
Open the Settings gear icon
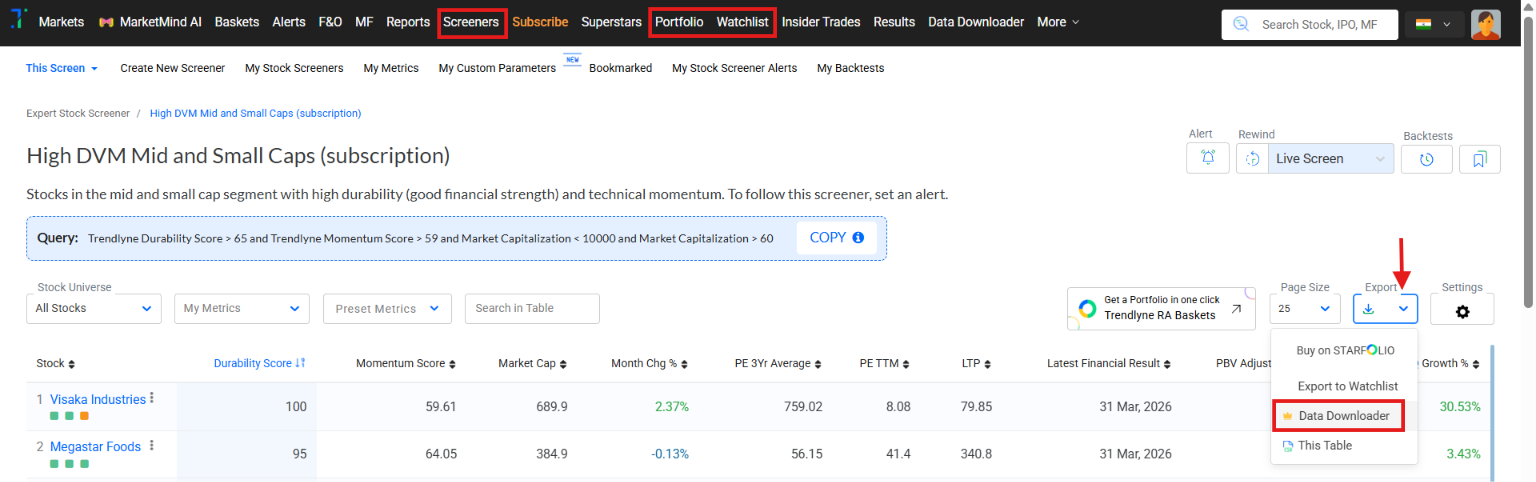point(1462,311)
